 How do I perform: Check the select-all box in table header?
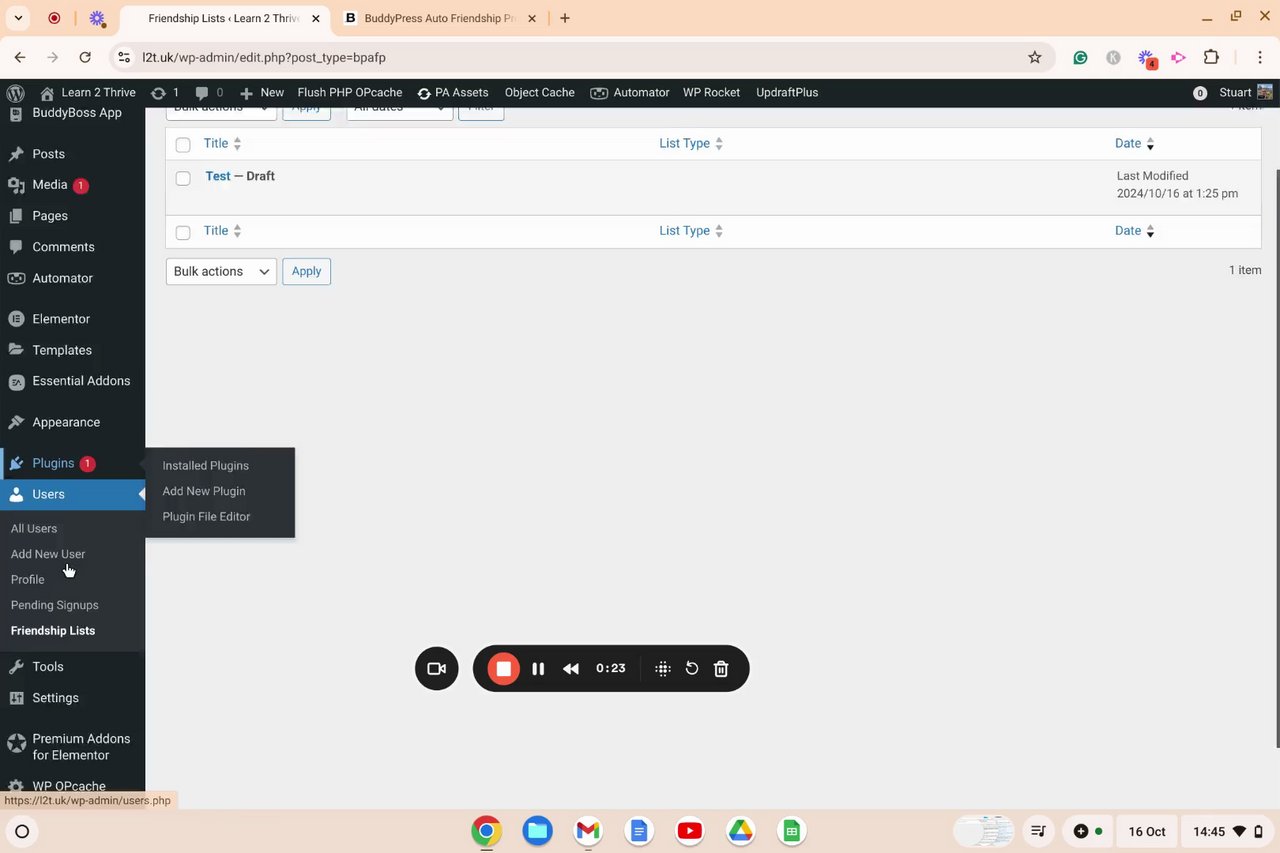pos(183,145)
